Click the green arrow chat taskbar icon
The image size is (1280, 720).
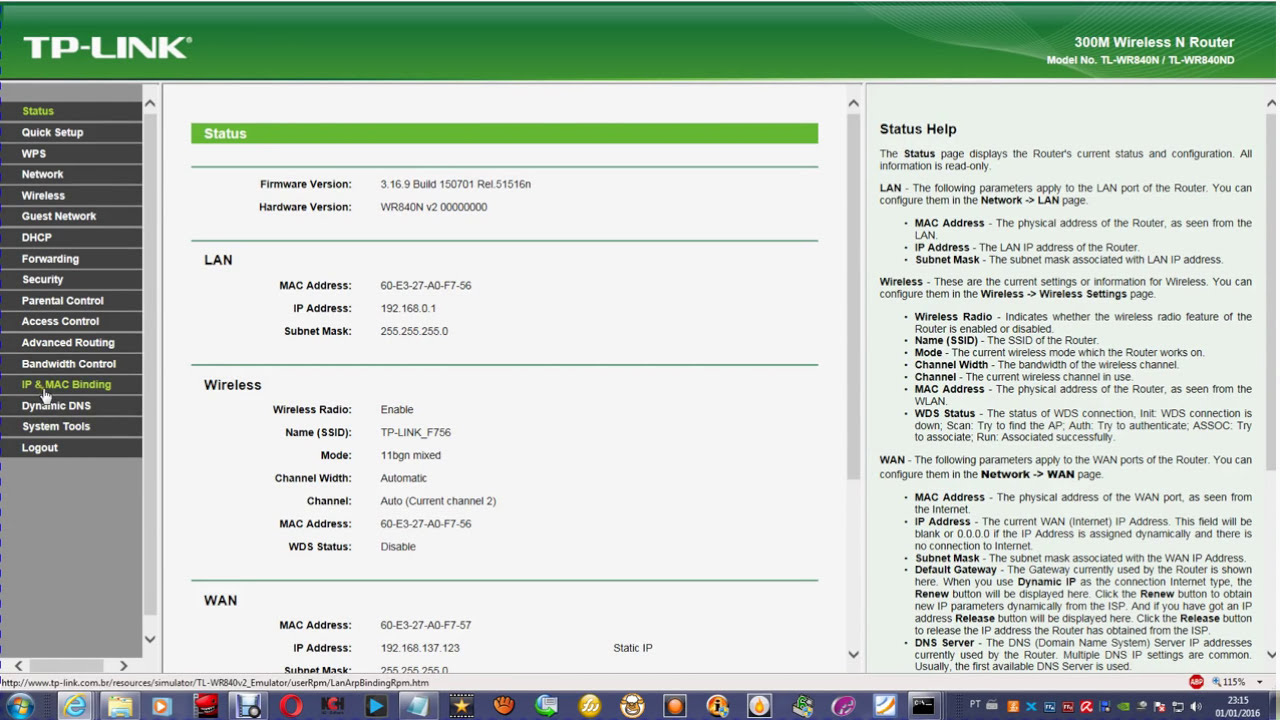point(546,707)
